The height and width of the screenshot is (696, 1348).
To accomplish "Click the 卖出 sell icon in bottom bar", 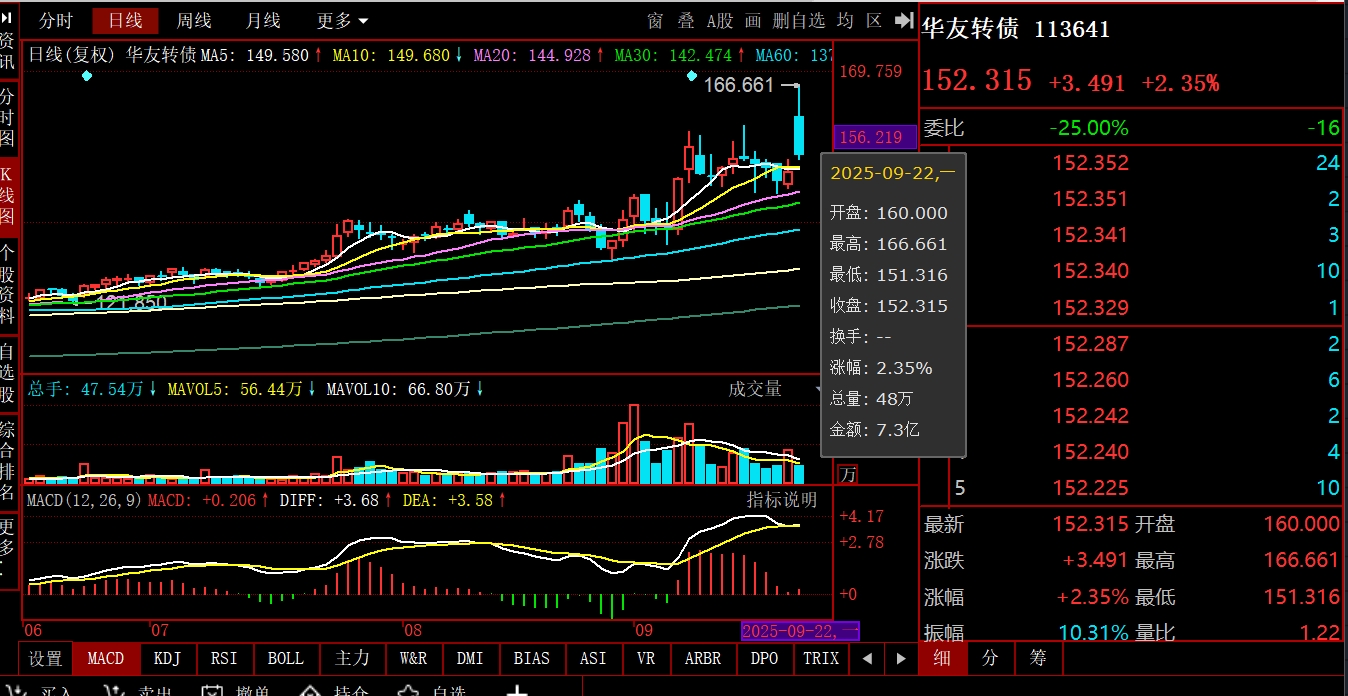I will pos(116,691).
